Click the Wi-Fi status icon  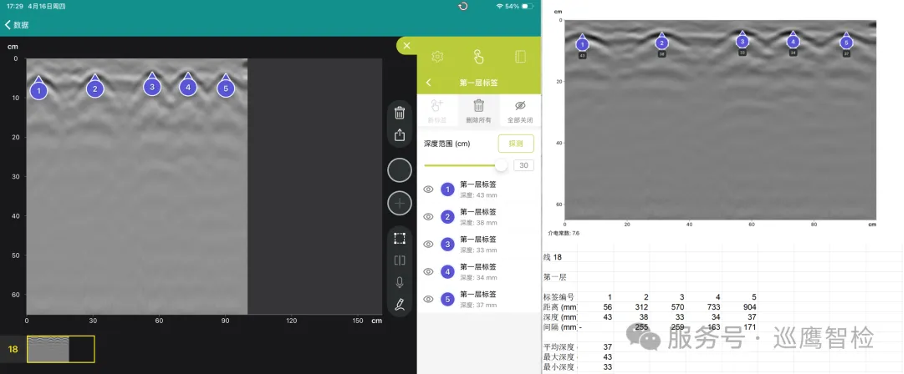click(499, 6)
